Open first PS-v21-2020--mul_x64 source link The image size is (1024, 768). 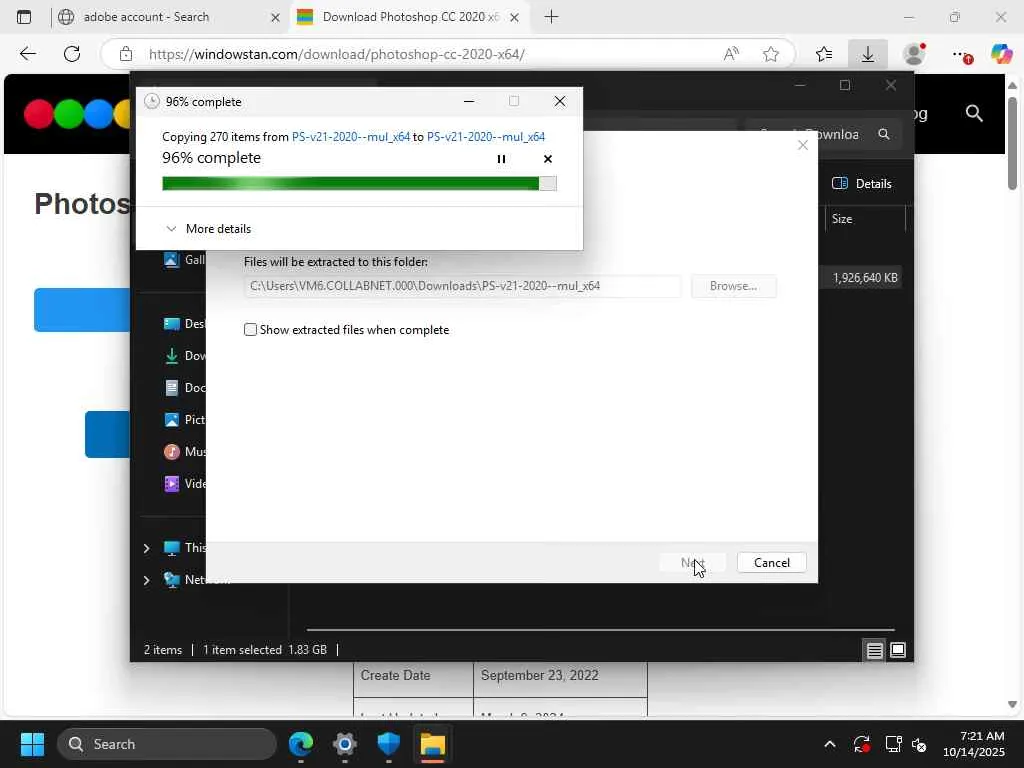click(x=351, y=136)
